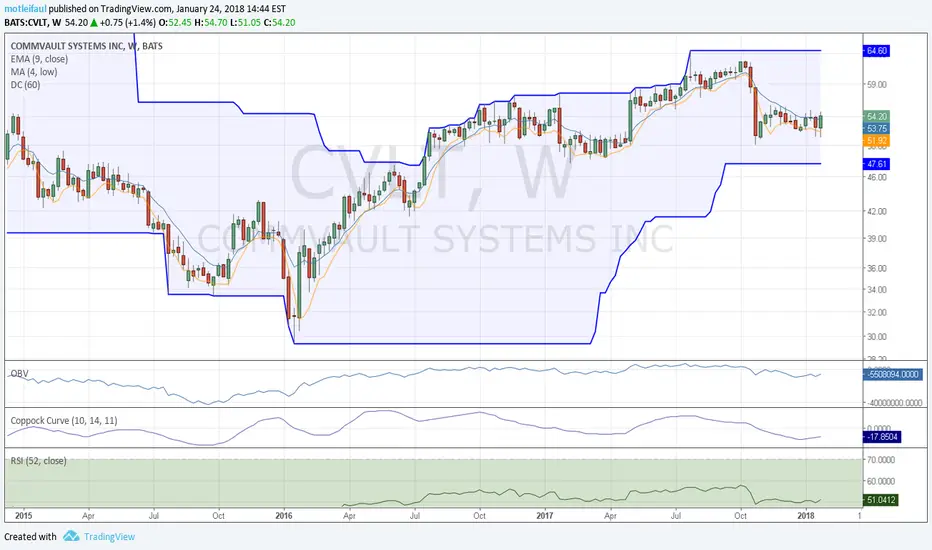Viewport: 932px width, 550px height.
Task: Select the EMA (9, close) indicator label
Action: click(x=39, y=59)
